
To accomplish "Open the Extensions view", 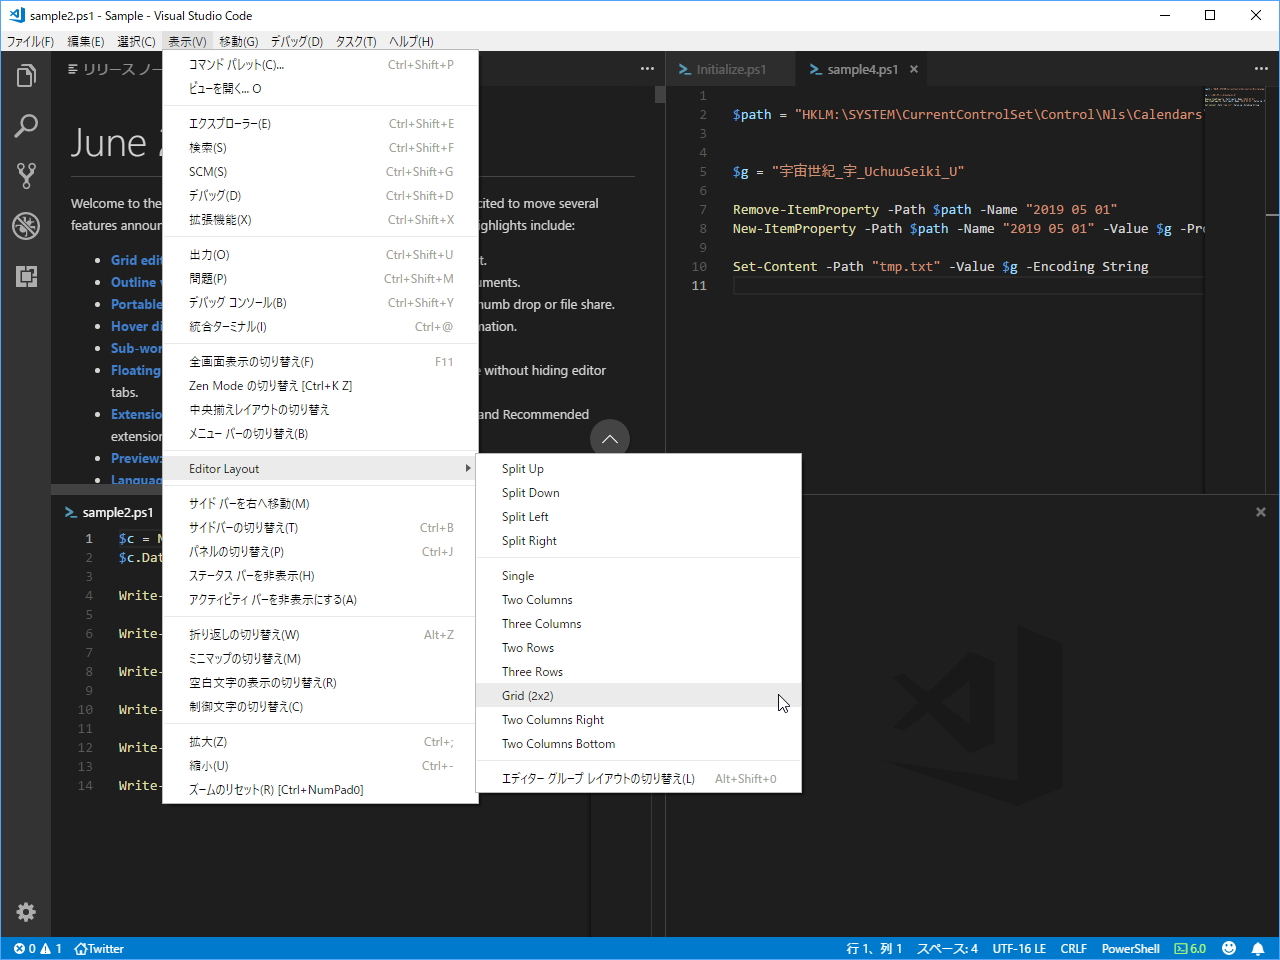I will [x=26, y=276].
